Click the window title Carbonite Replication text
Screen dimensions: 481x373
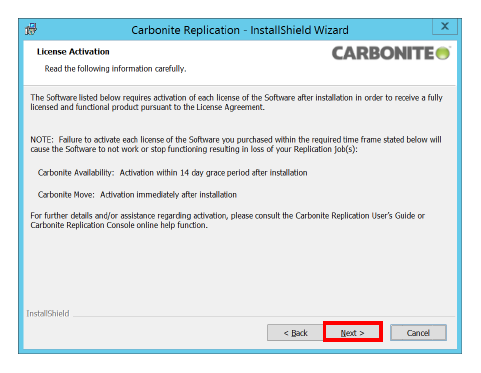[x=240, y=30]
